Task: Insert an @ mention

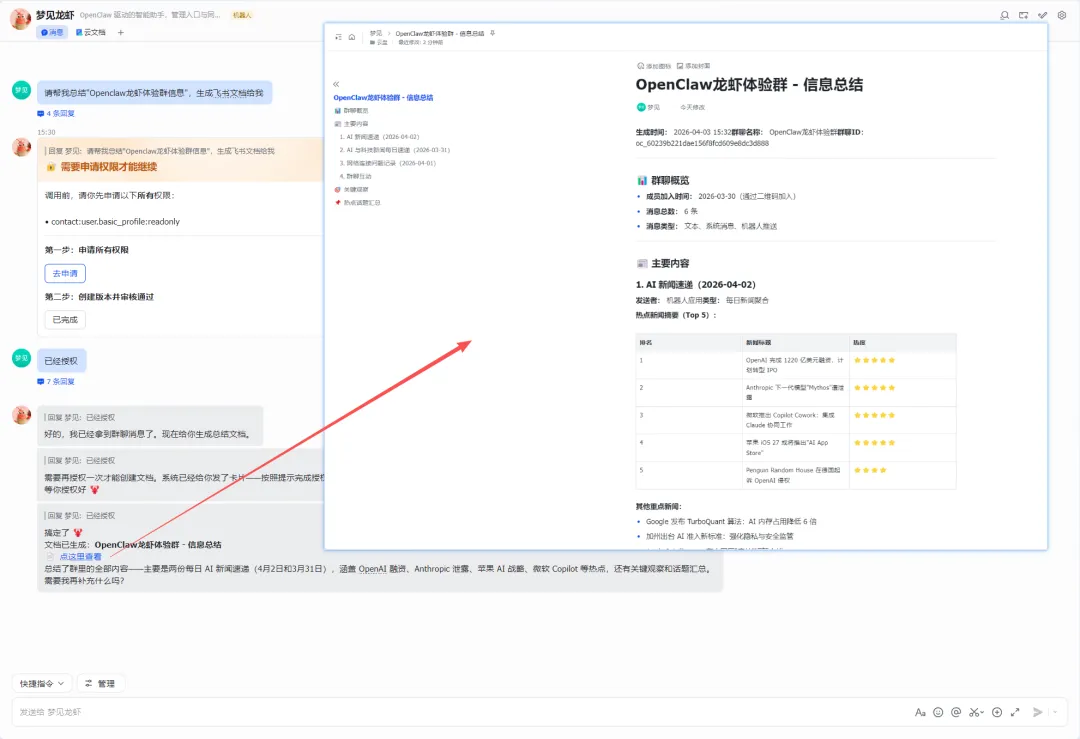Action: coord(956,712)
